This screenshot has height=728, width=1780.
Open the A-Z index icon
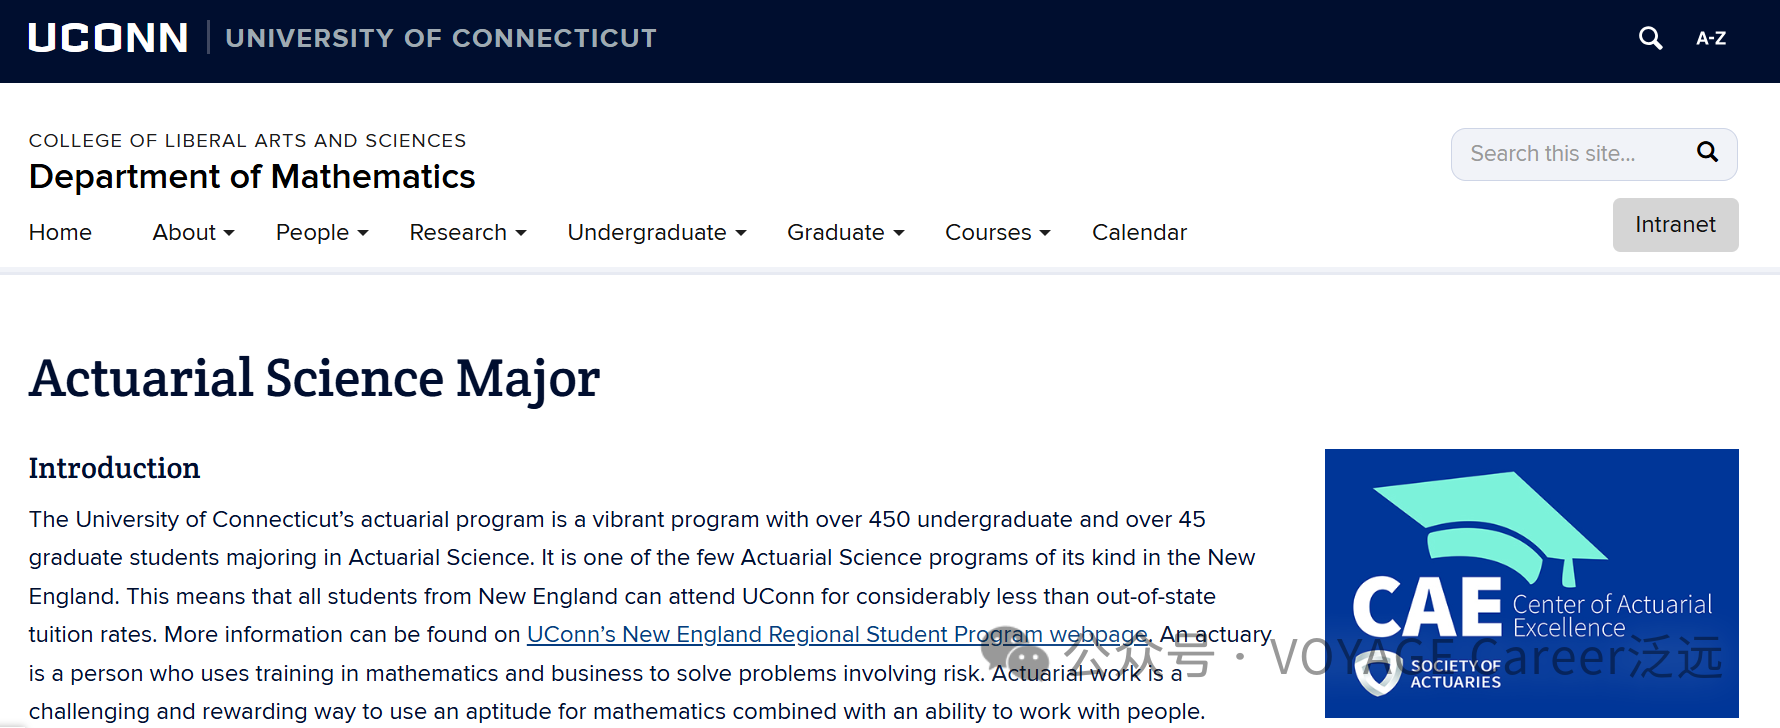click(x=1711, y=39)
